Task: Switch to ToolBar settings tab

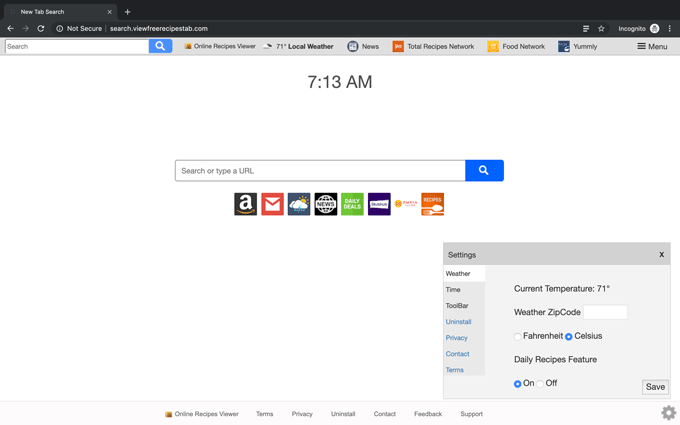Action: click(x=464, y=306)
